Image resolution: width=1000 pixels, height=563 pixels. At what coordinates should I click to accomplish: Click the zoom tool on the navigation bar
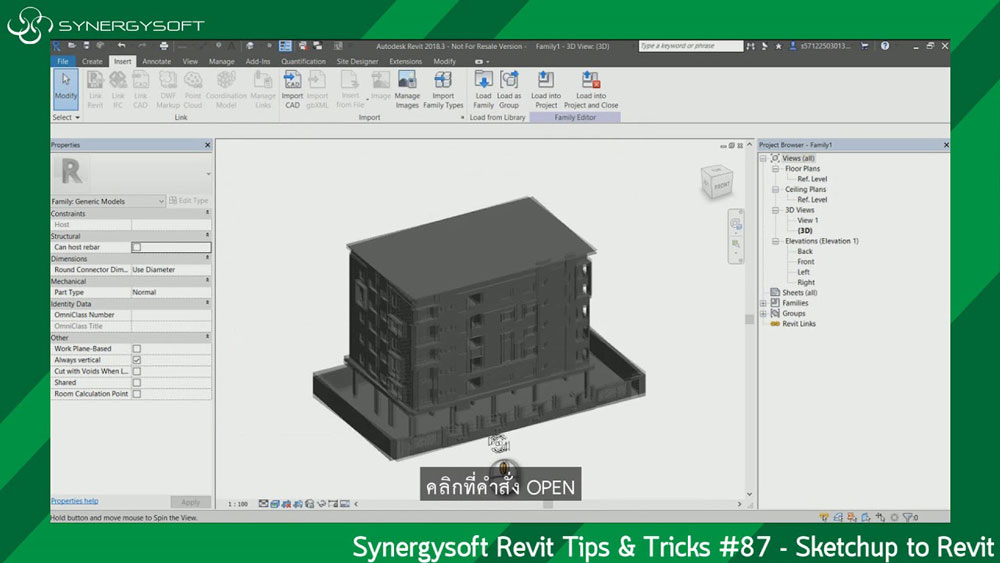735,244
